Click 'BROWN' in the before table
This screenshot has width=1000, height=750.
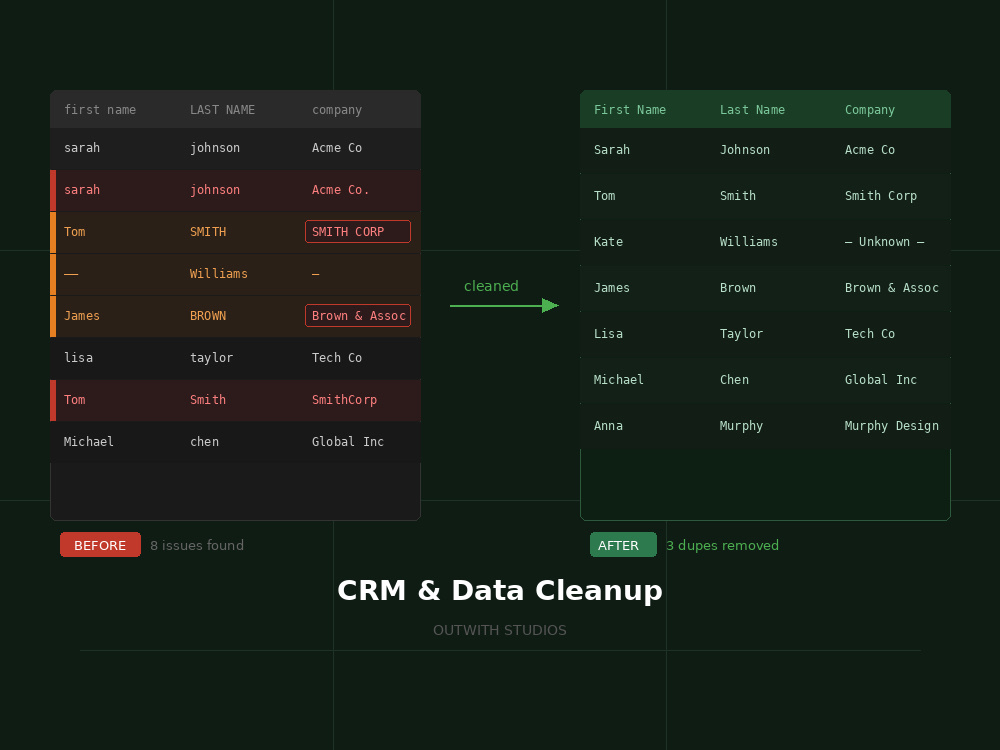[x=208, y=316]
